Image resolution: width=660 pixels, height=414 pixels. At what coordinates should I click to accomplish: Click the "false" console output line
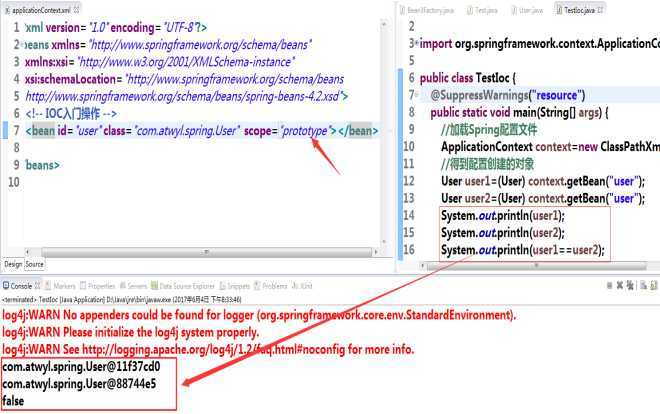(x=13, y=401)
